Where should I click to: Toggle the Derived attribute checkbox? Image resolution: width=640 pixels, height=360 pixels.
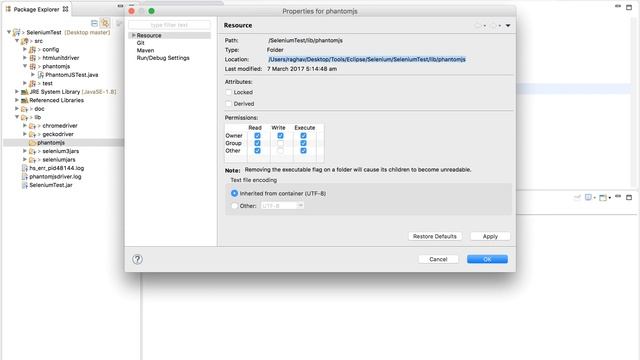click(229, 104)
